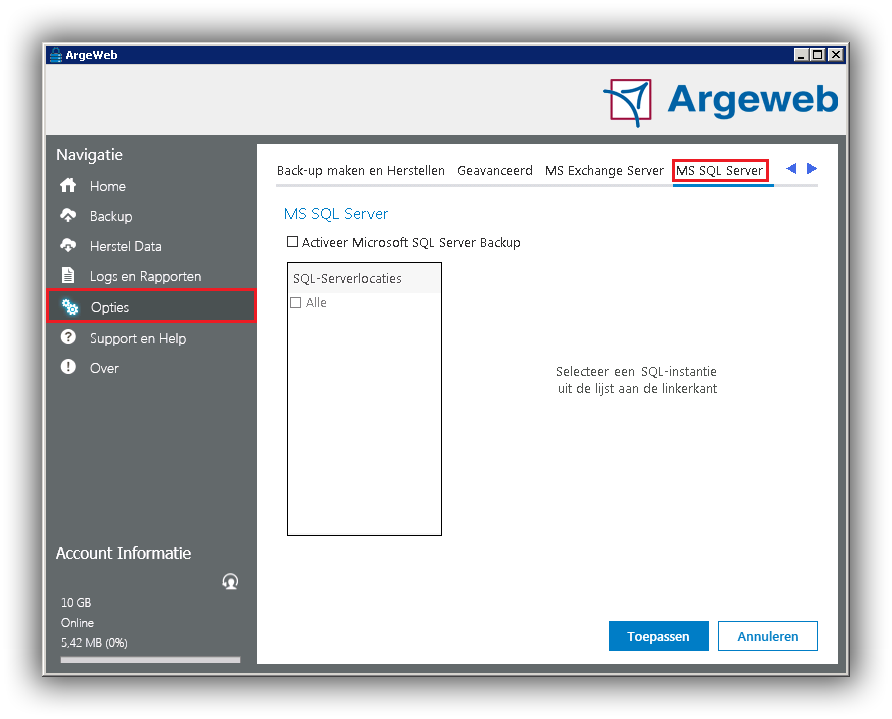Click the 10 GB account quota text
This screenshot has height=719, width=892.
pos(76,602)
